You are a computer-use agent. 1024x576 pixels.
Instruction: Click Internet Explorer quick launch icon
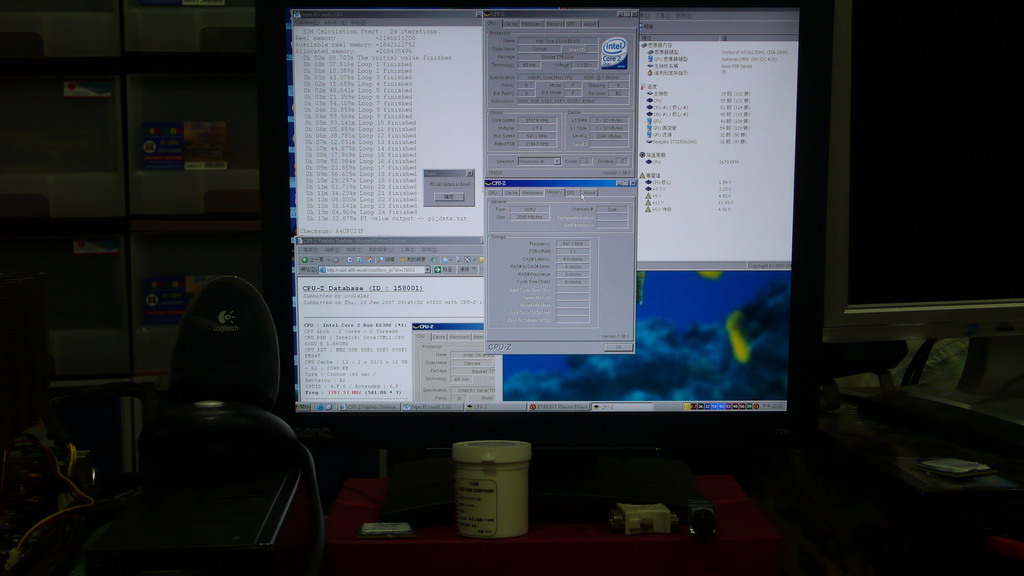tap(319, 407)
